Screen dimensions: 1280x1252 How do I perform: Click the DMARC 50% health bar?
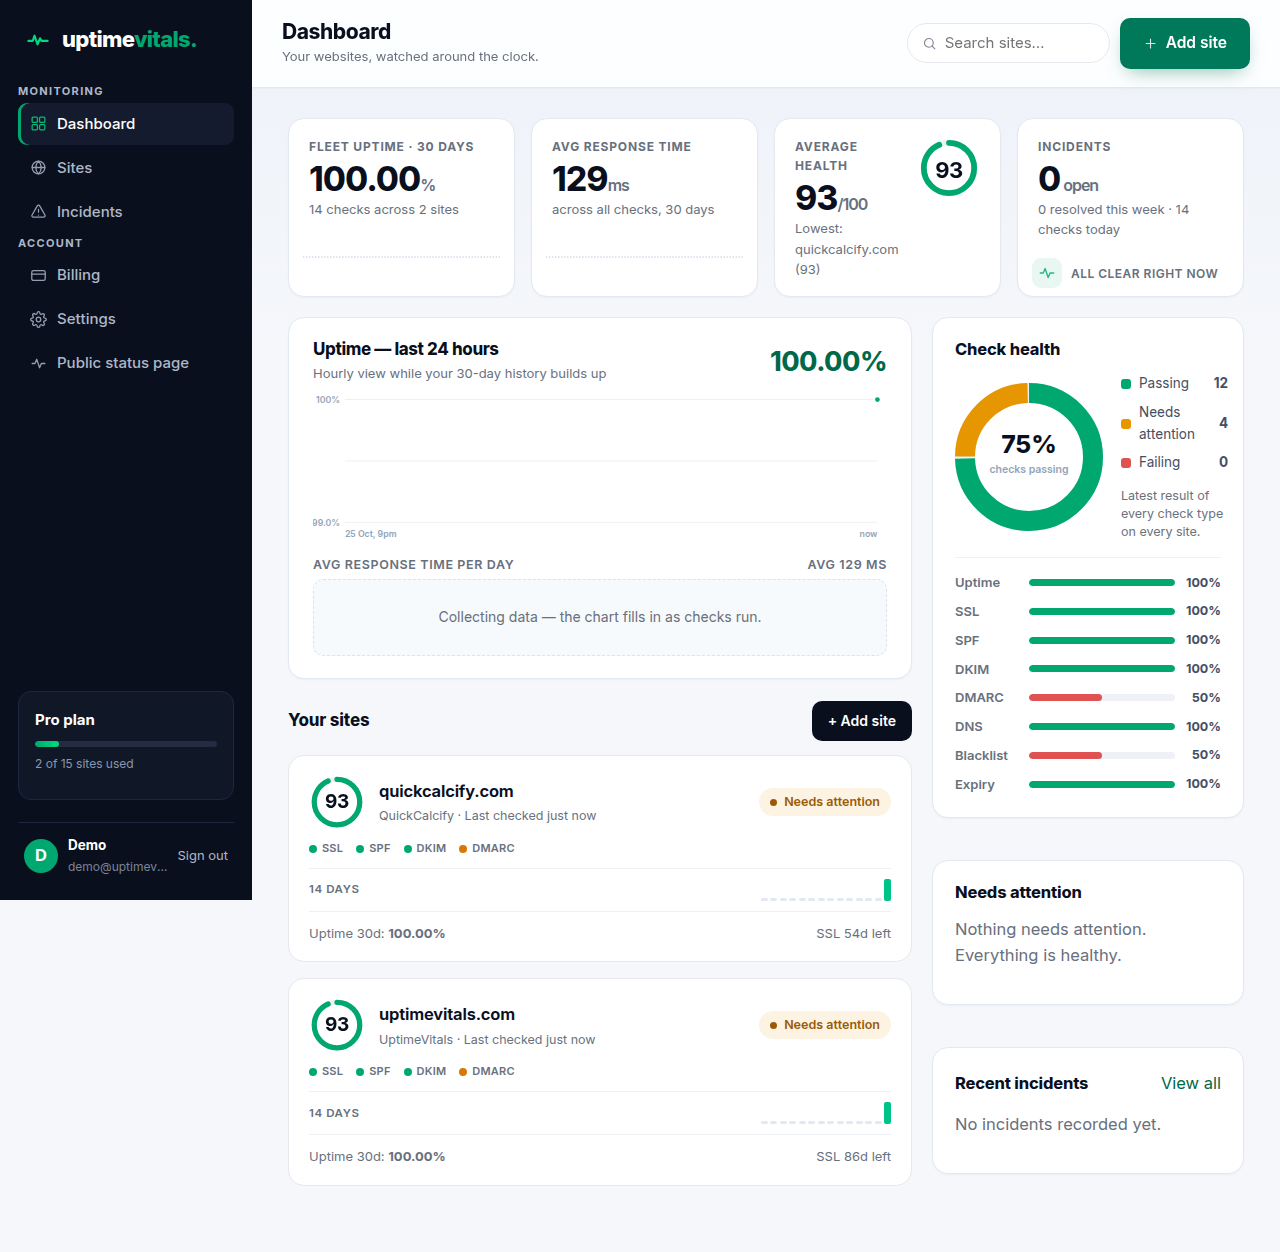1102,697
